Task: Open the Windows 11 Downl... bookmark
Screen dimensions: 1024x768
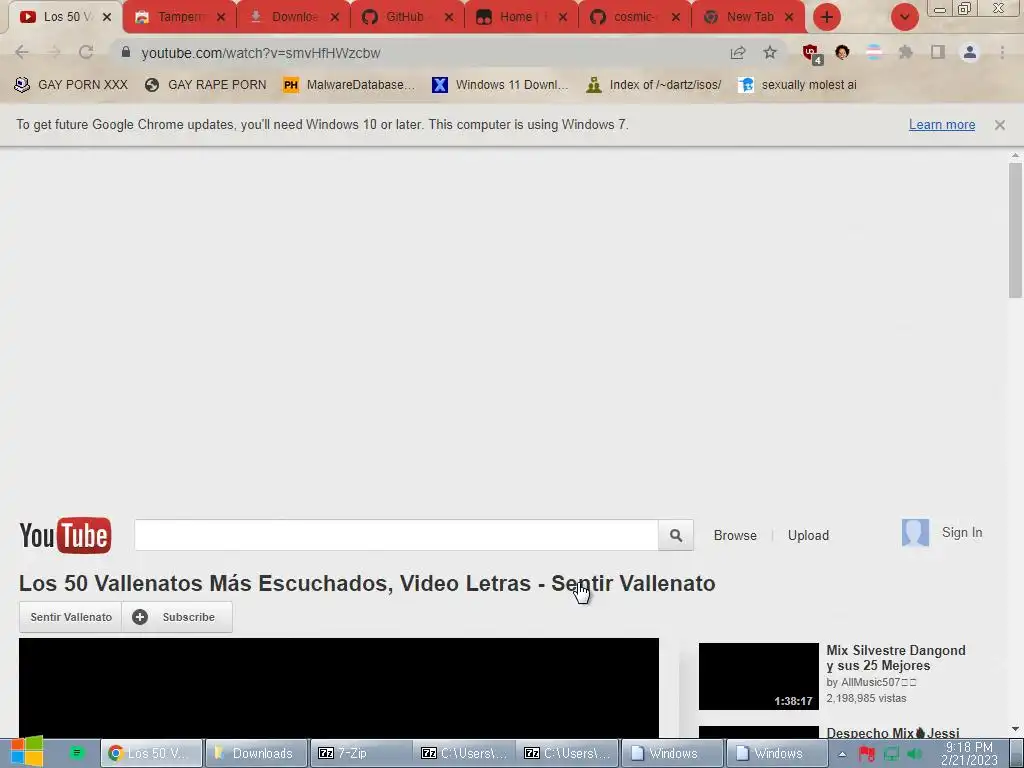Action: click(500, 85)
